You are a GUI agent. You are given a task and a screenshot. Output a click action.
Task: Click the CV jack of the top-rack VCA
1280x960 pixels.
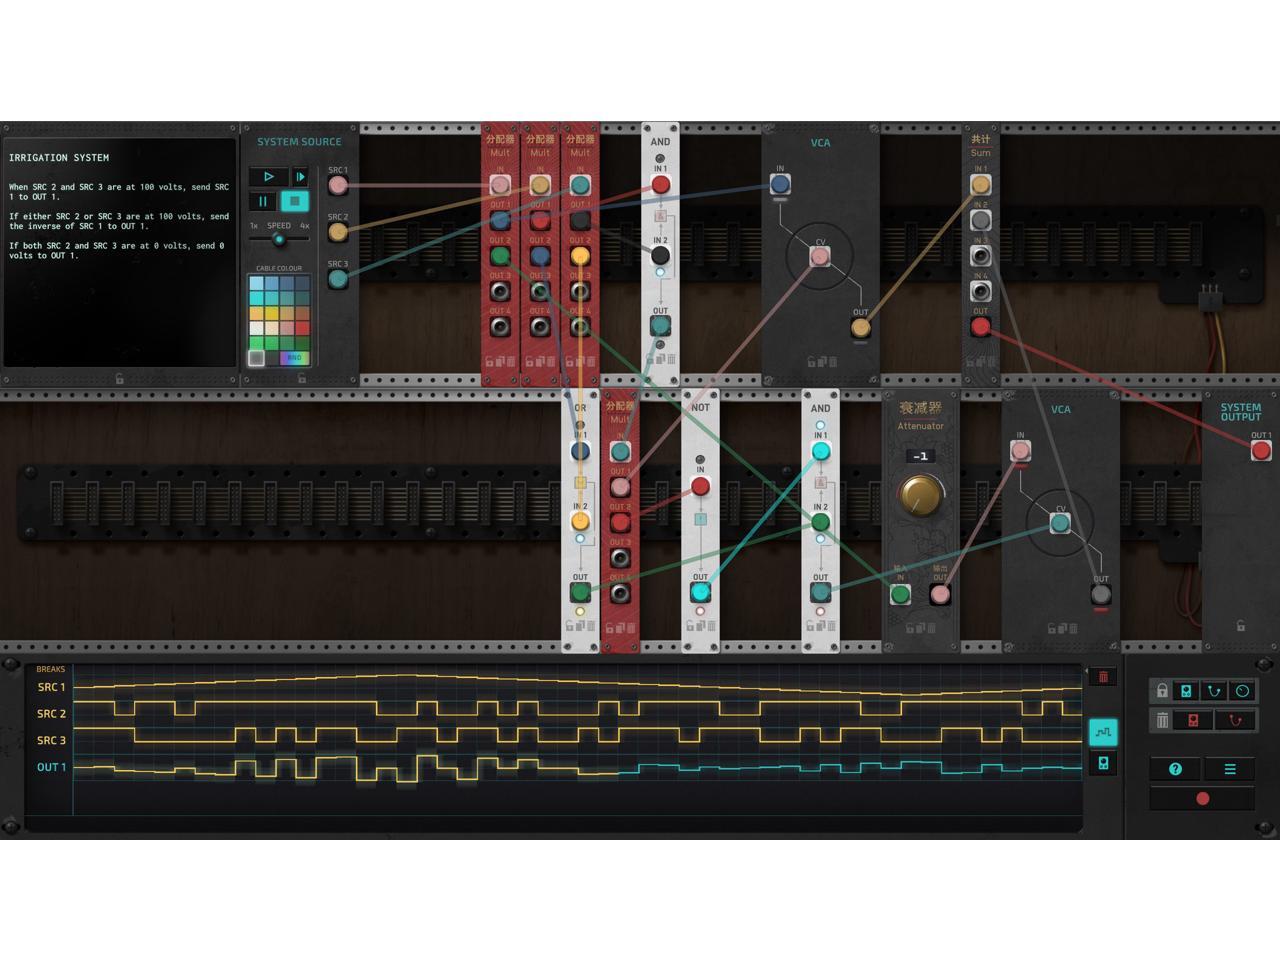[820, 257]
